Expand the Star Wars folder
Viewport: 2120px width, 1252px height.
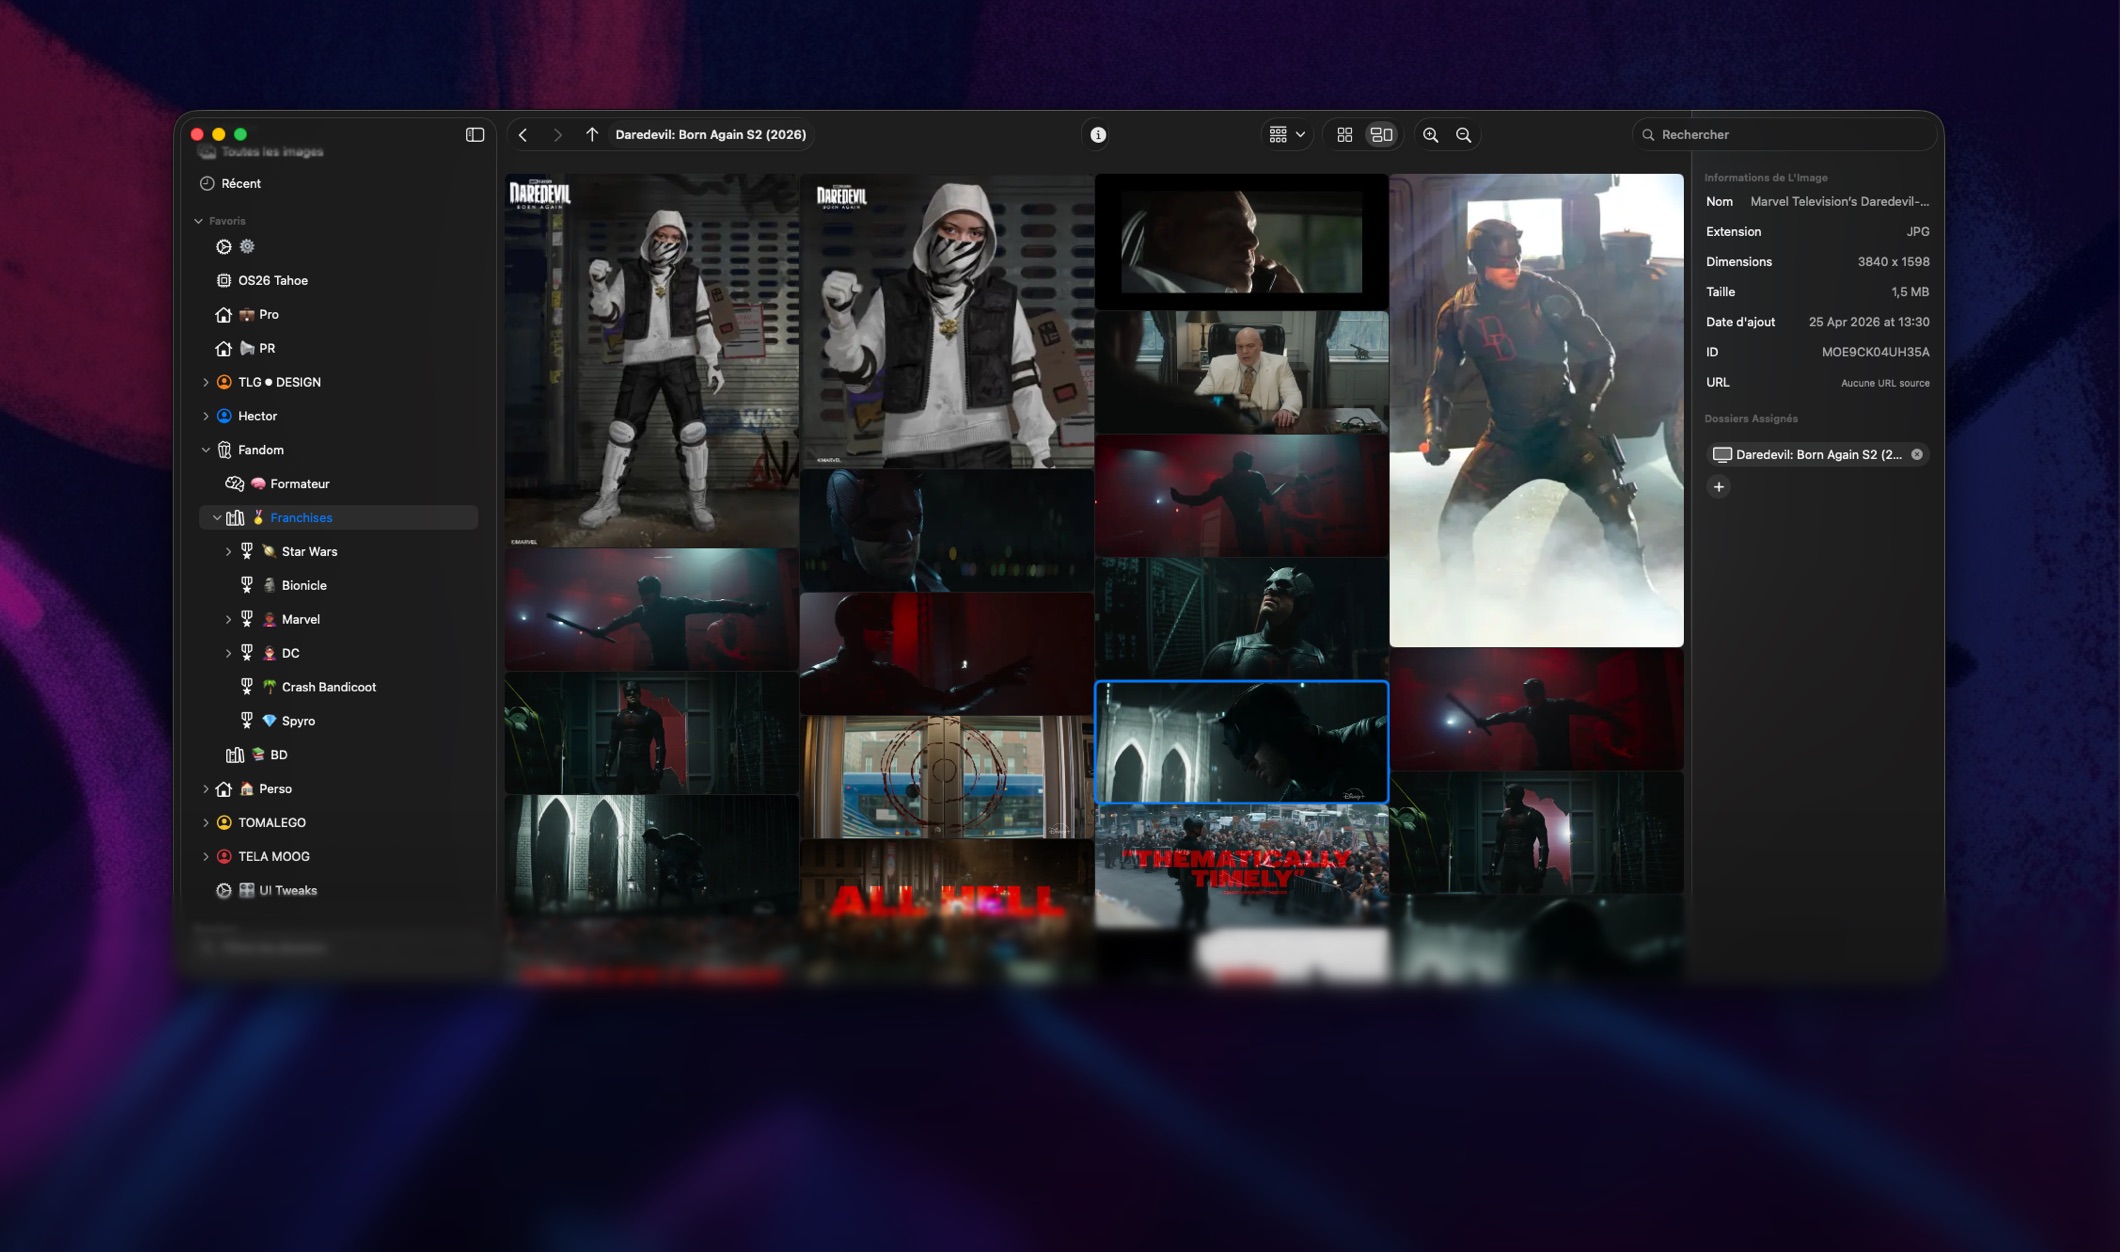pos(228,551)
